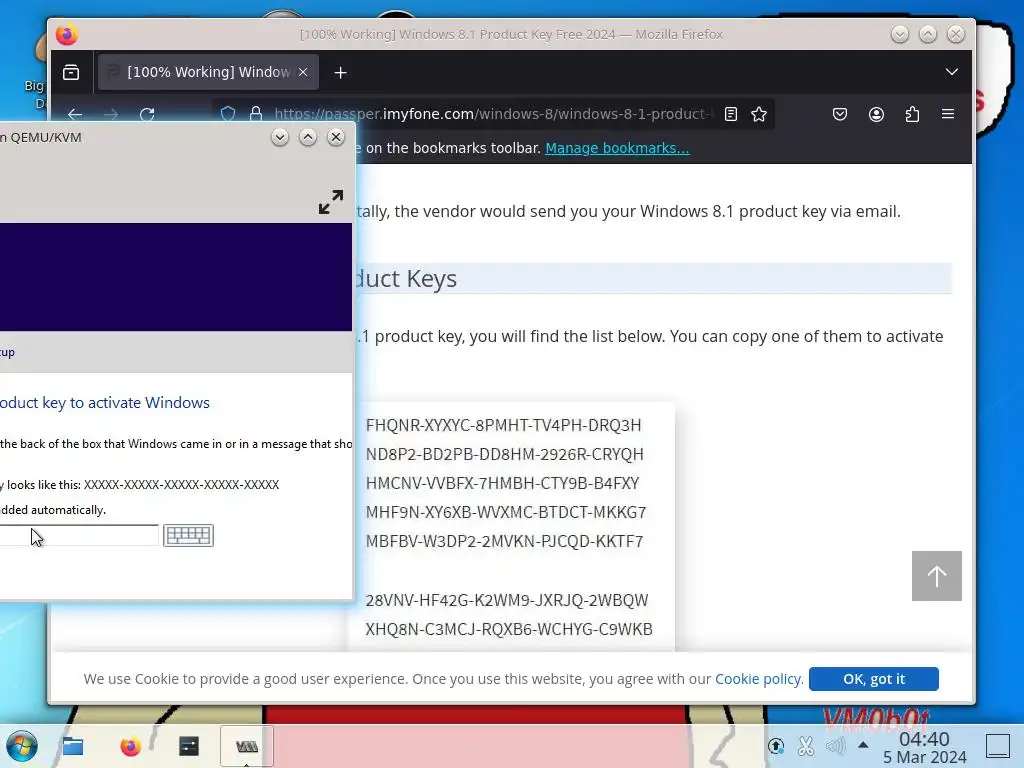1024x768 pixels.
Task: Open file manager from taskbar
Action: coord(72,746)
